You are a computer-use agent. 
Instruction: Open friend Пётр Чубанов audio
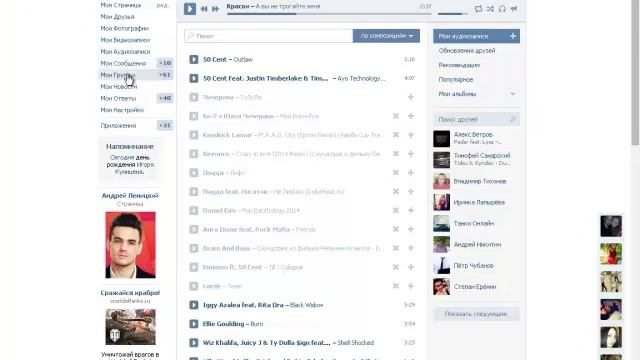473,266
